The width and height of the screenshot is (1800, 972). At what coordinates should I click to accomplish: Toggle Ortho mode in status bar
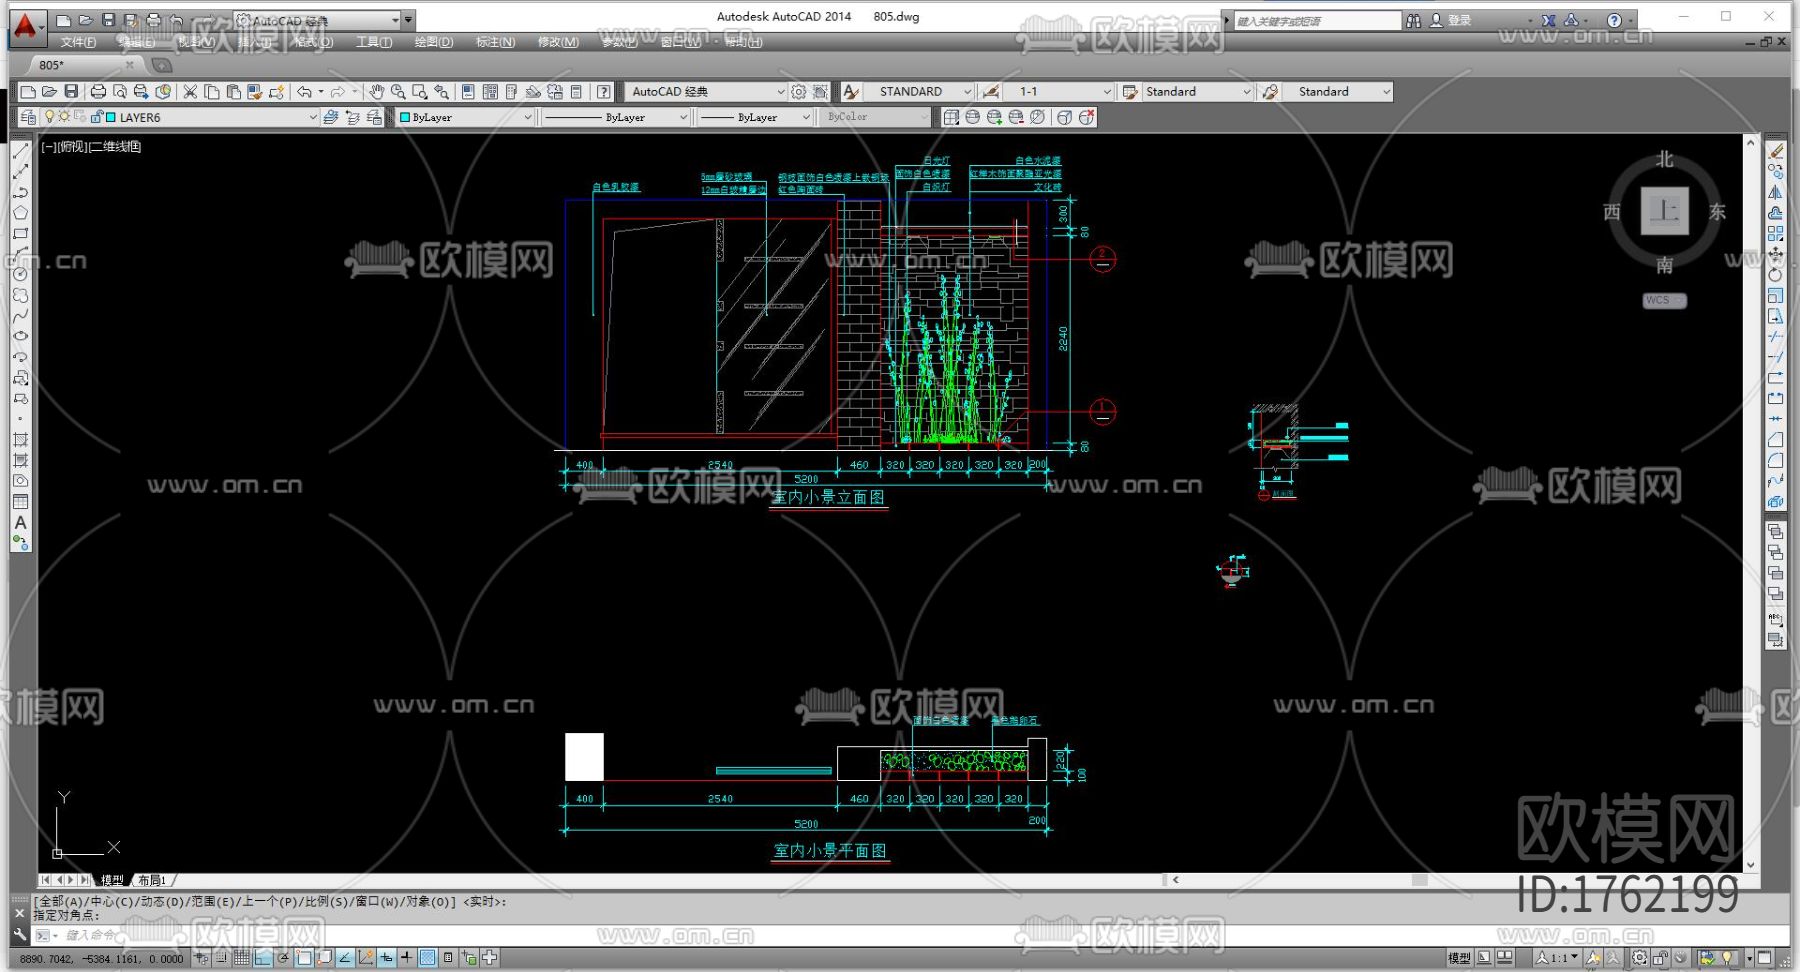[x=262, y=958]
